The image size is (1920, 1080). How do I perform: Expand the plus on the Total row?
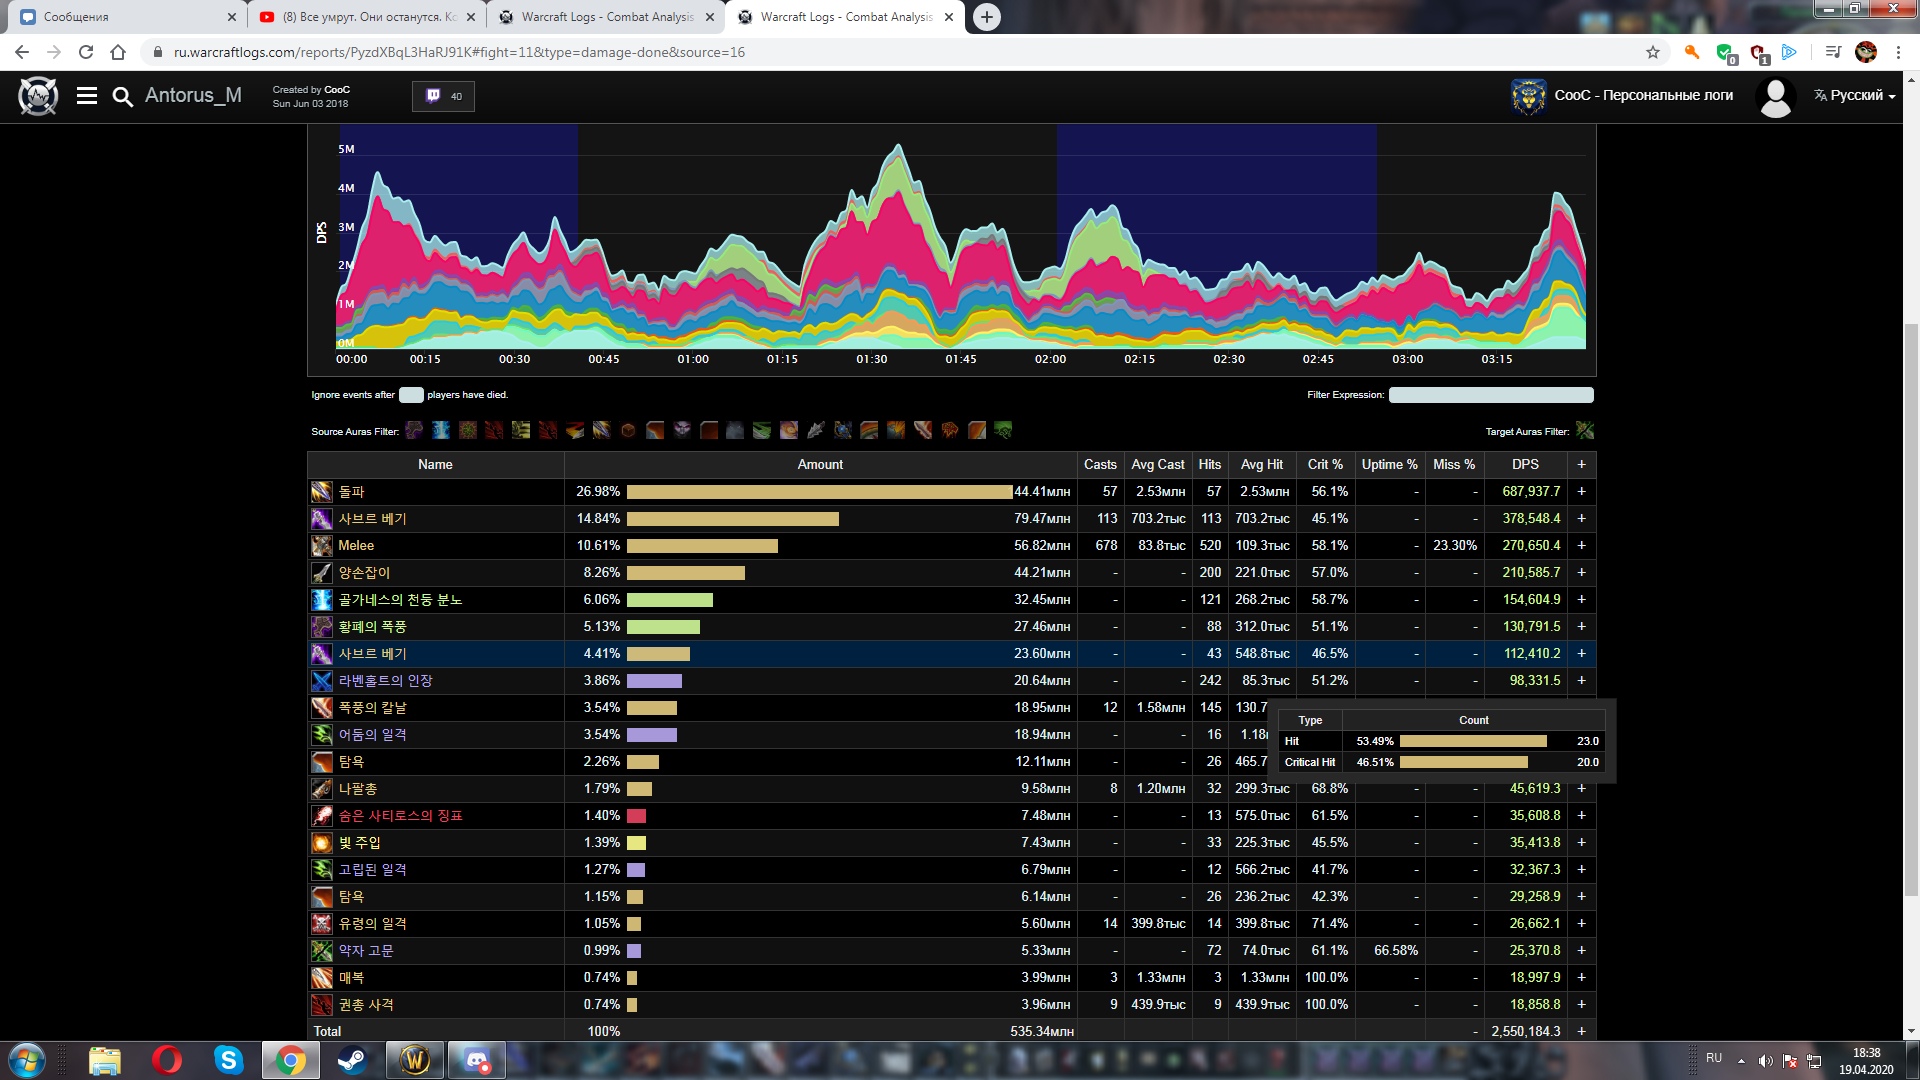(1581, 1031)
